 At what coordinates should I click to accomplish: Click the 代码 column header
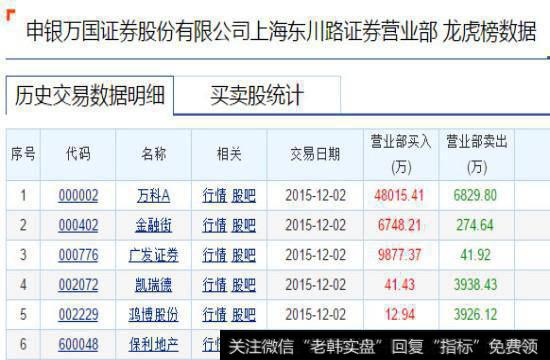point(78,154)
